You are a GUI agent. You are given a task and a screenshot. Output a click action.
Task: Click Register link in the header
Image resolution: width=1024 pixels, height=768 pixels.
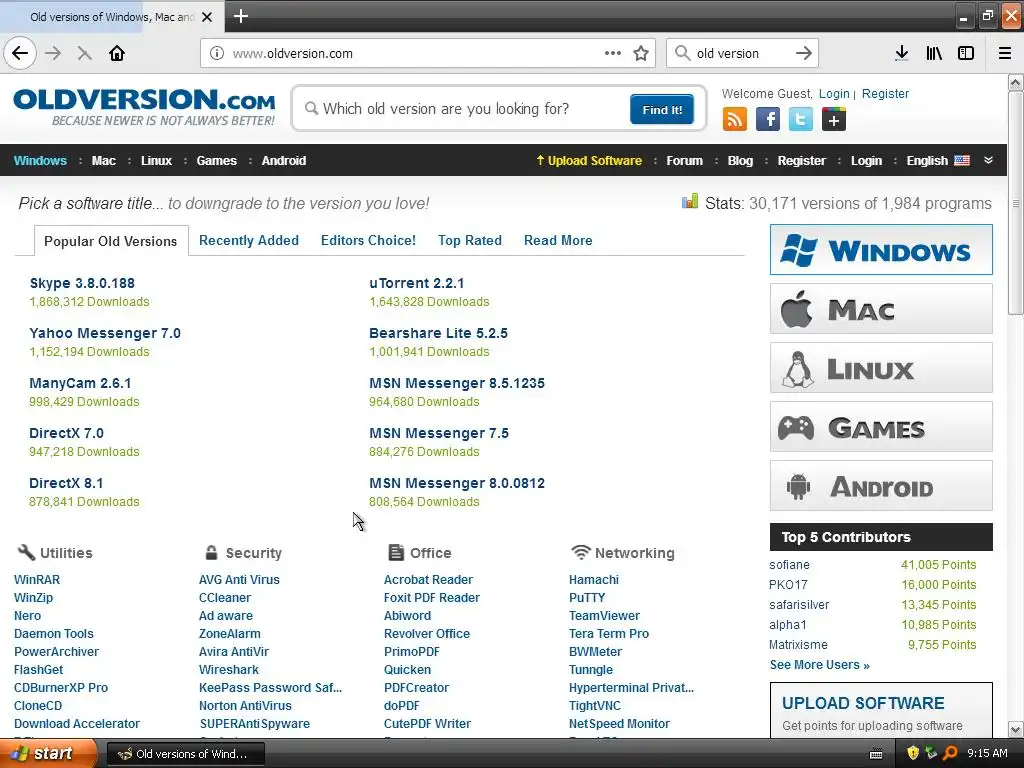tap(886, 94)
